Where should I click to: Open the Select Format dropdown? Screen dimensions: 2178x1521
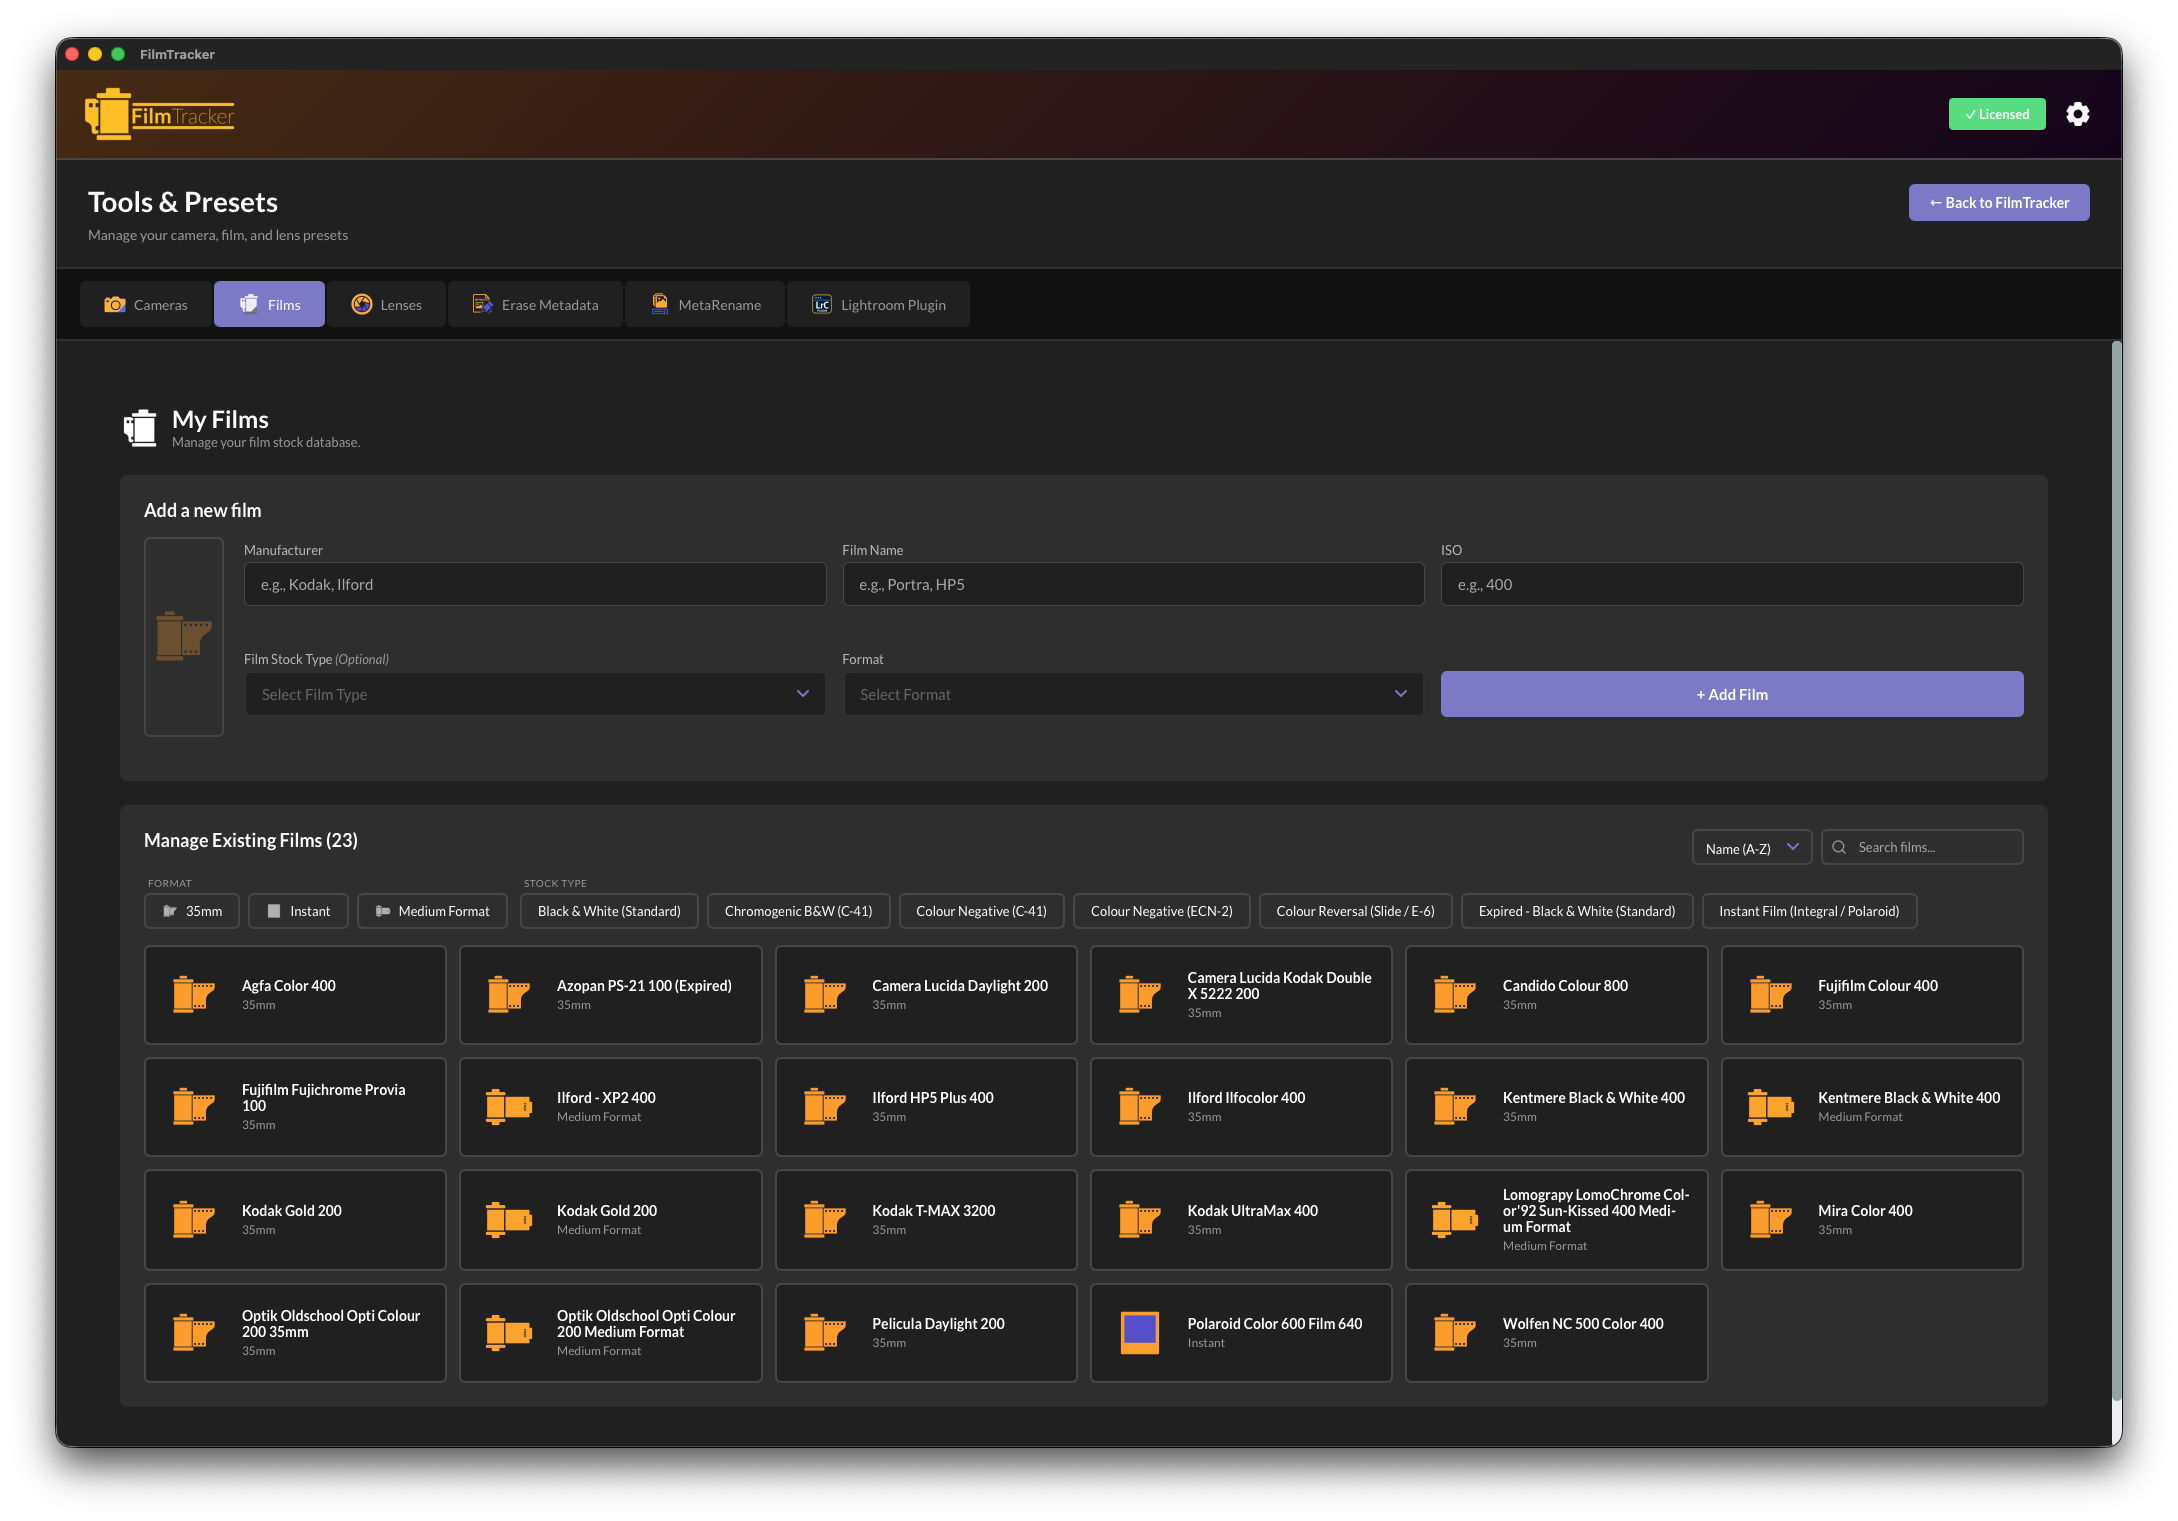tap(1133, 694)
